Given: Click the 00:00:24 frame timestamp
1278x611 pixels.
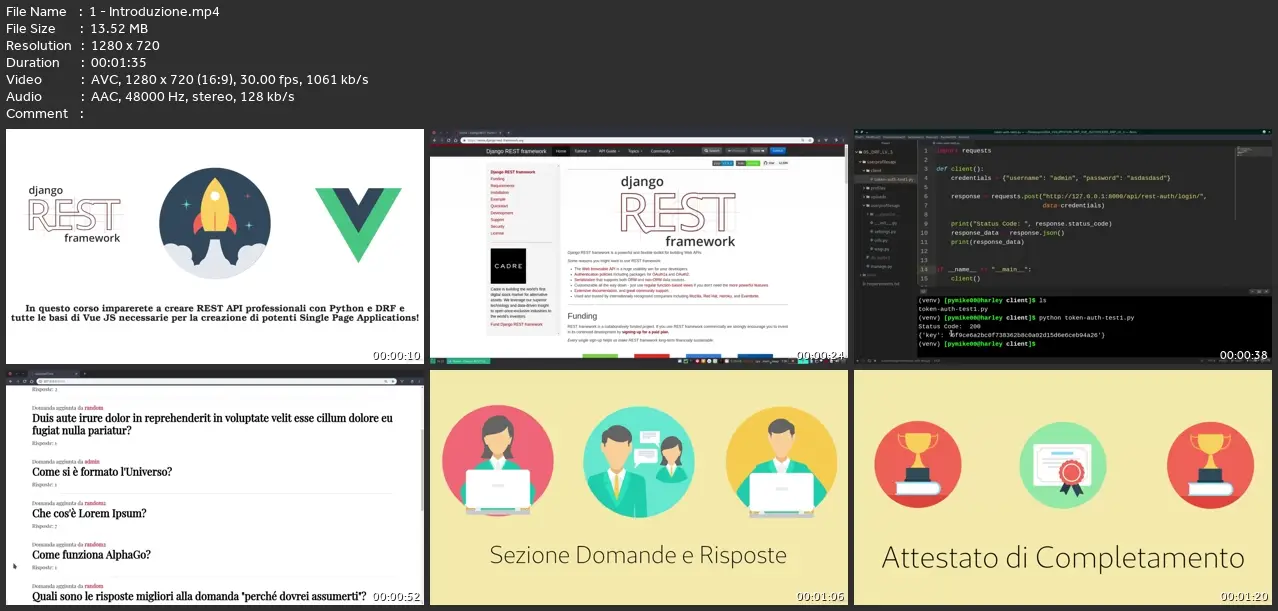Looking at the screenshot, I should tap(820, 355).
